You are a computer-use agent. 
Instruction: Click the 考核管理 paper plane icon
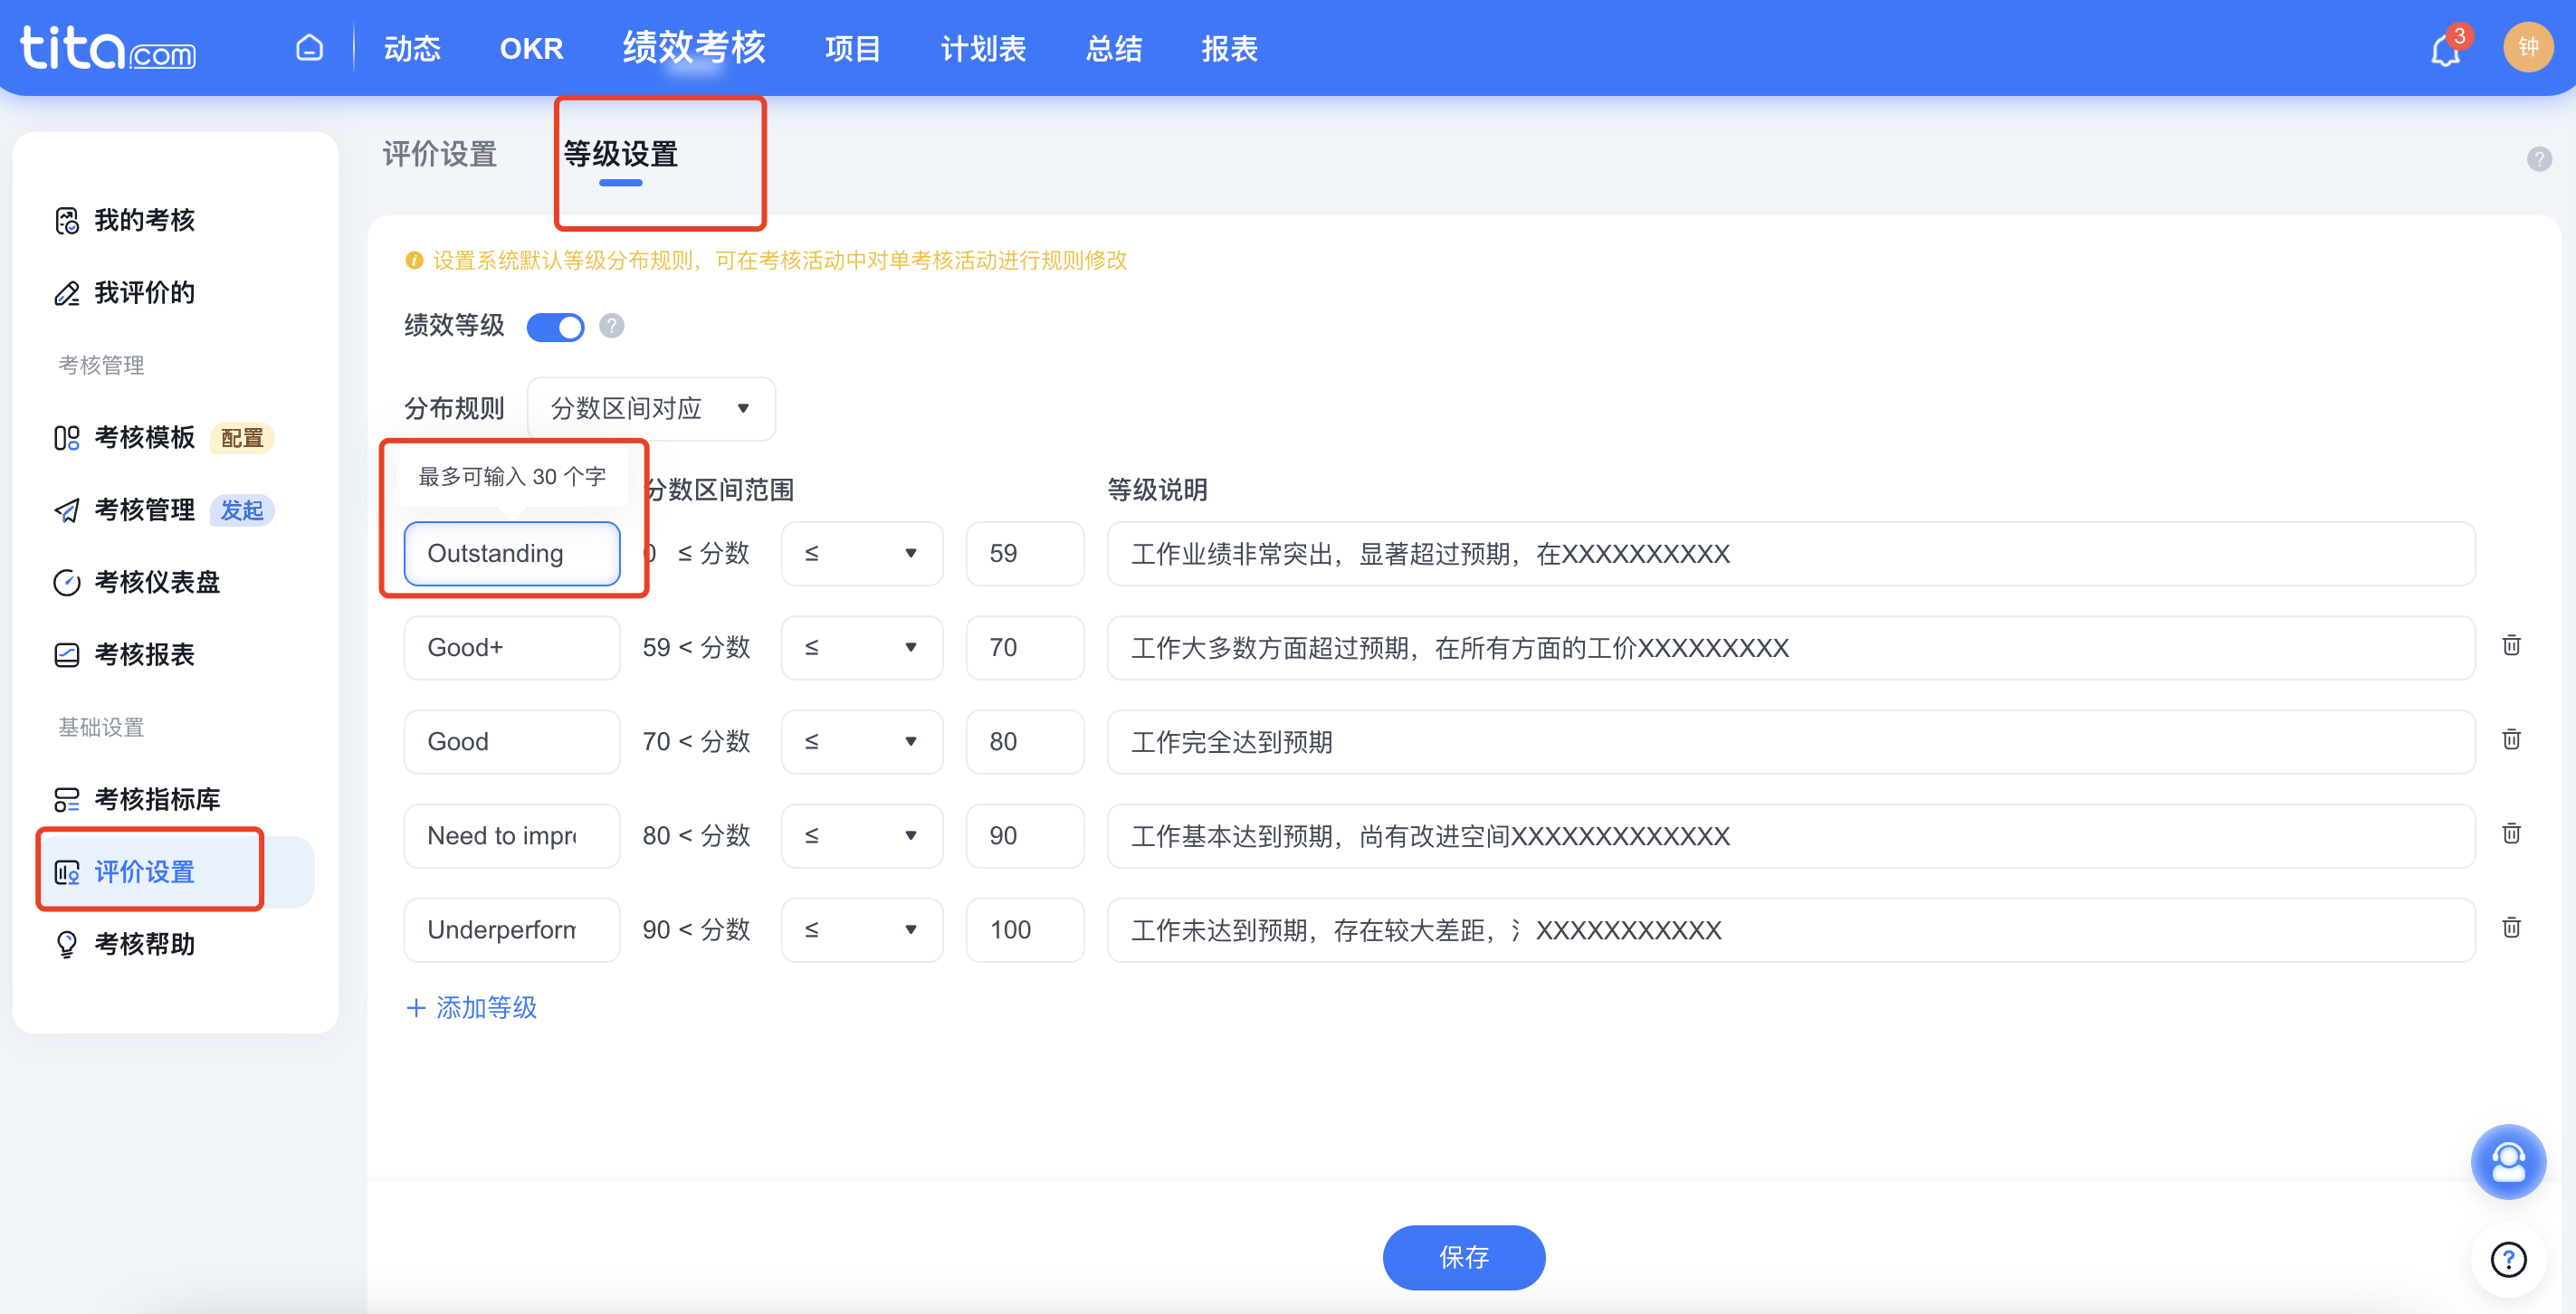click(67, 510)
